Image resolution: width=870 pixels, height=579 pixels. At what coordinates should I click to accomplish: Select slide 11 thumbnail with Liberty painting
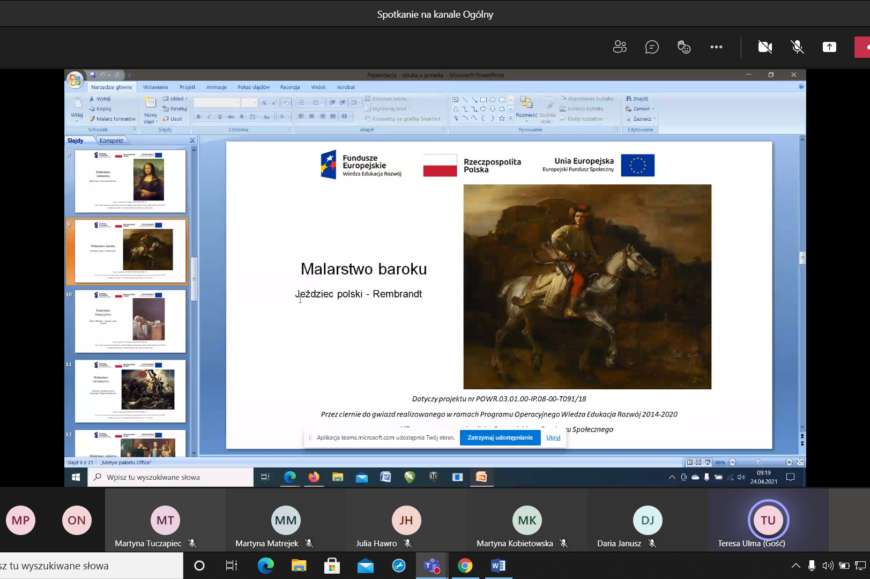click(131, 391)
